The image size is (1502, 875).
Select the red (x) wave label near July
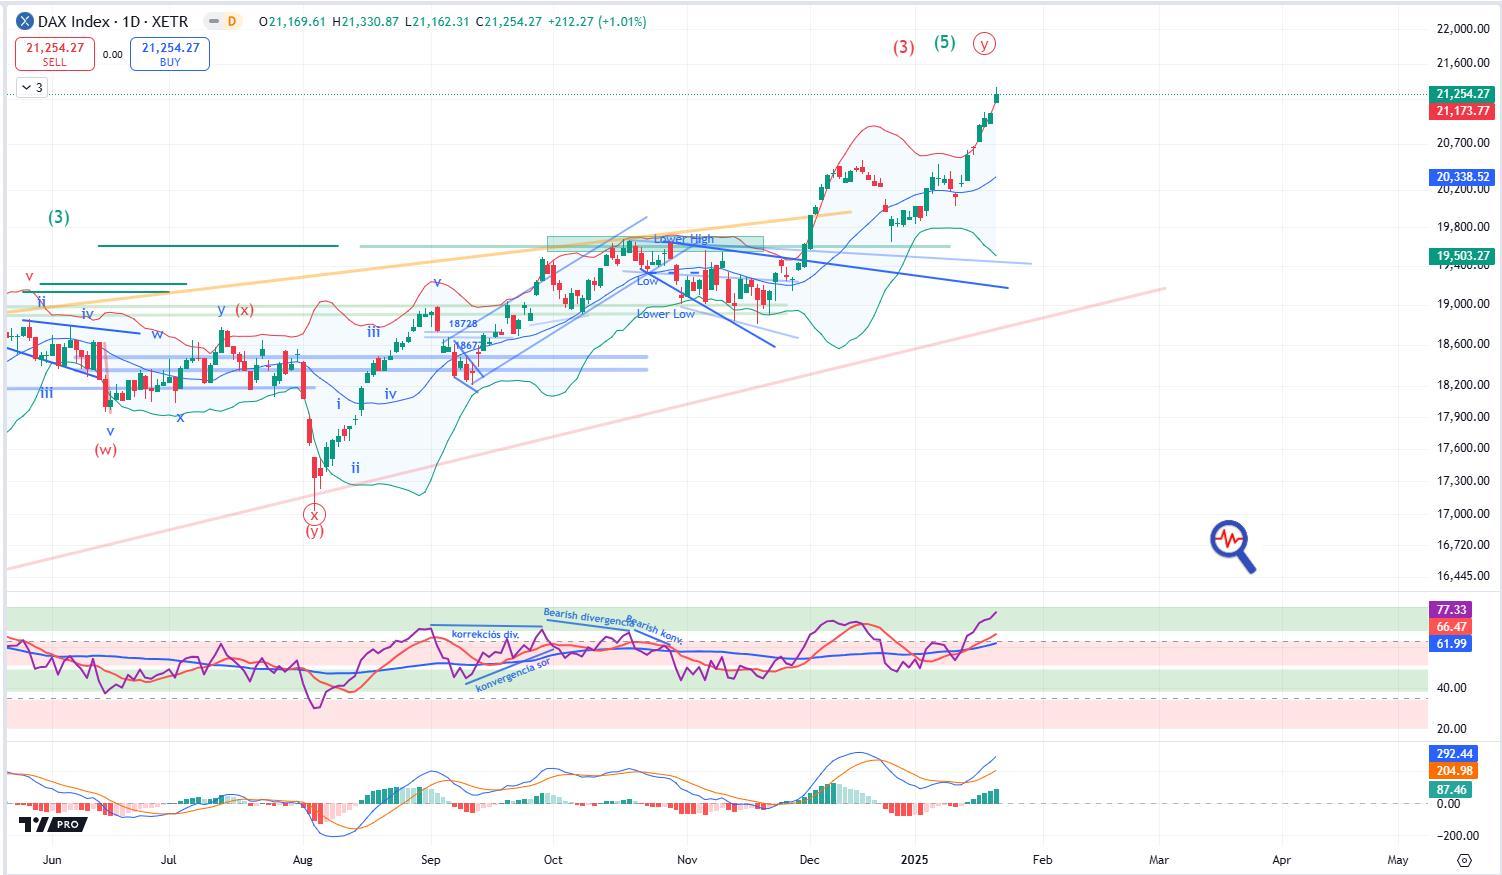[x=244, y=310]
